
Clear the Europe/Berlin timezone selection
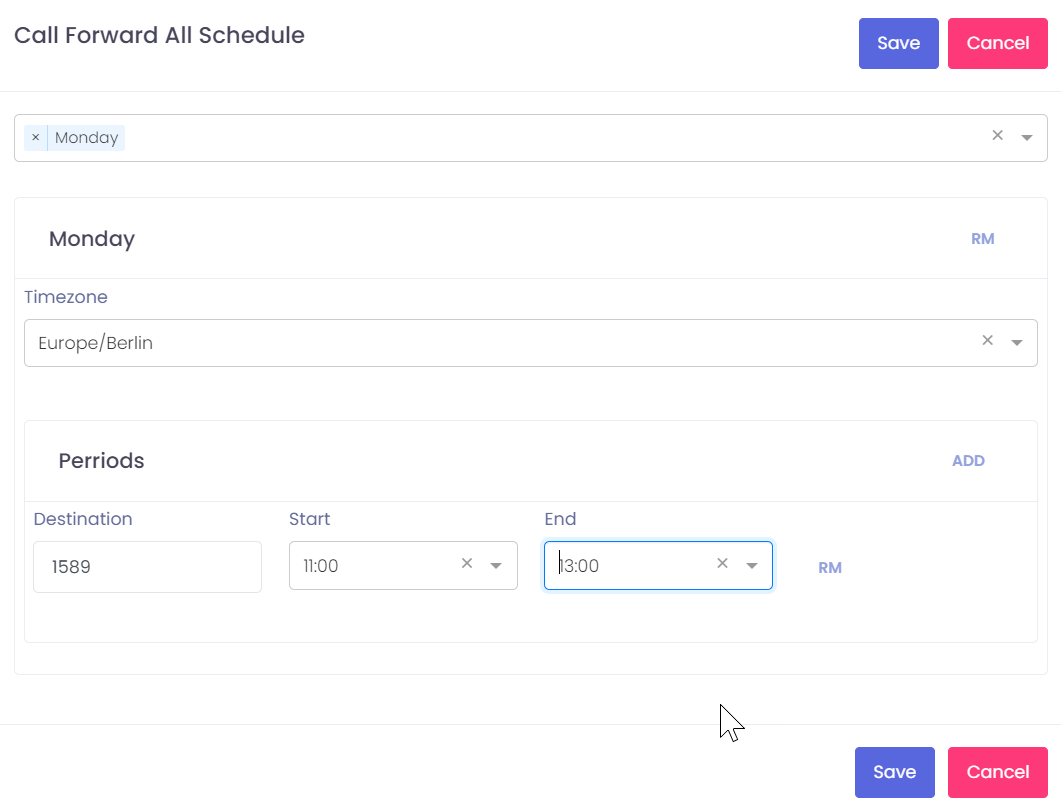pyautogui.click(x=987, y=341)
